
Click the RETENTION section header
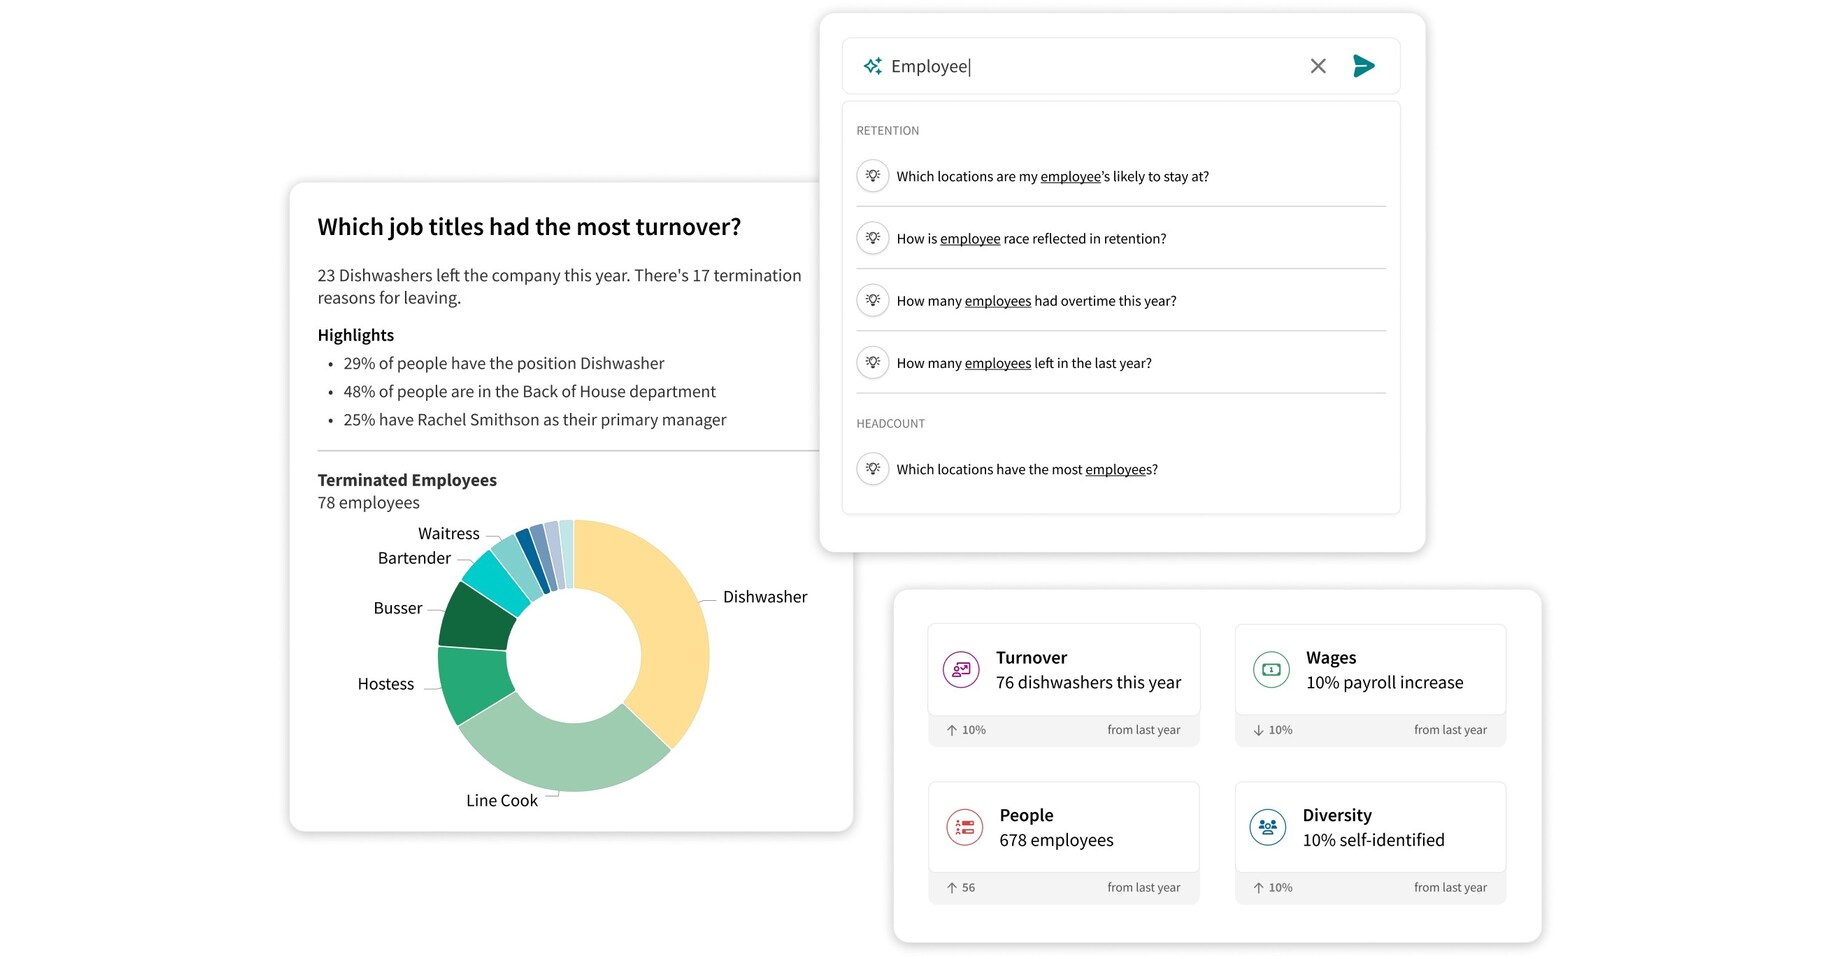(x=887, y=130)
